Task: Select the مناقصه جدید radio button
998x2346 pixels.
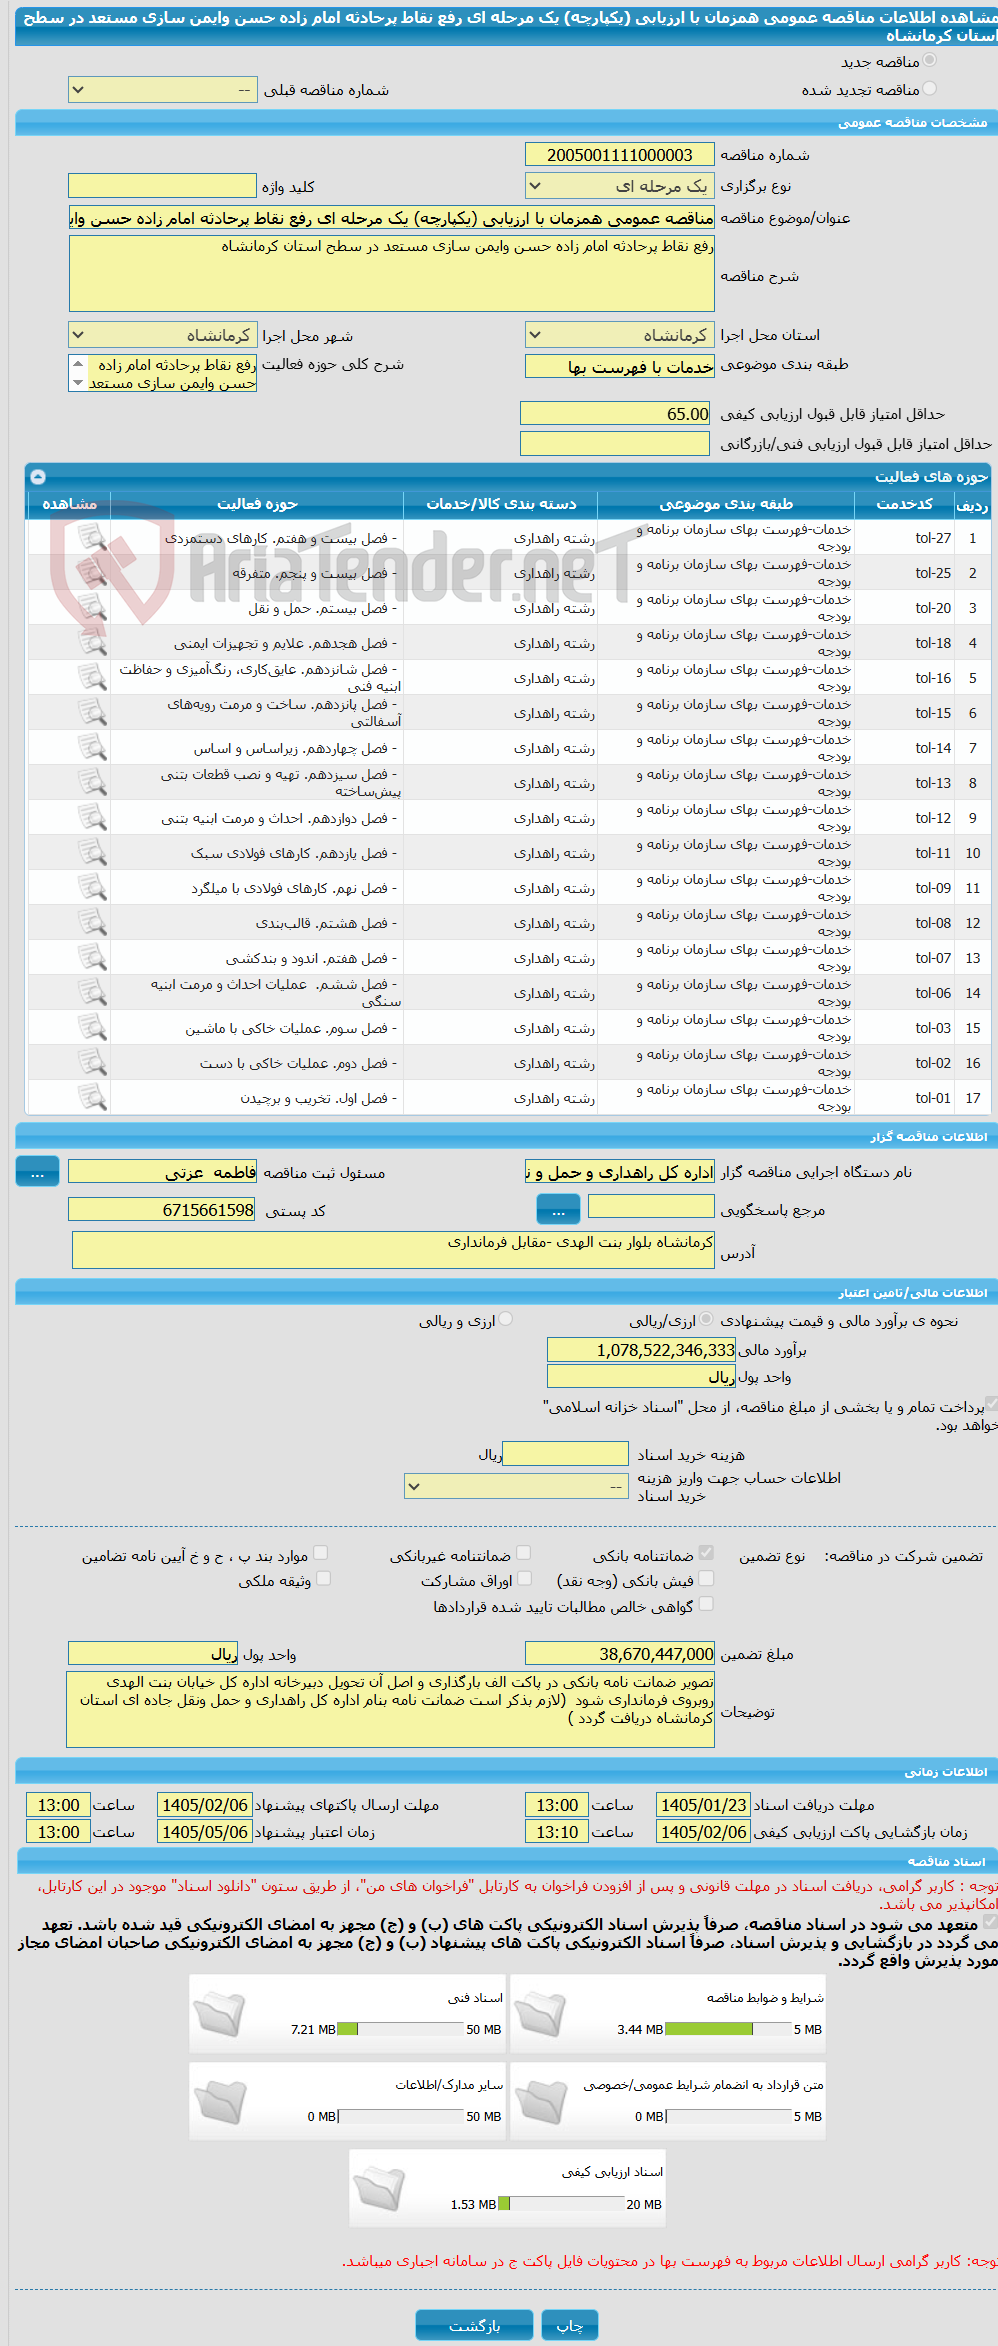Action: click(930, 61)
